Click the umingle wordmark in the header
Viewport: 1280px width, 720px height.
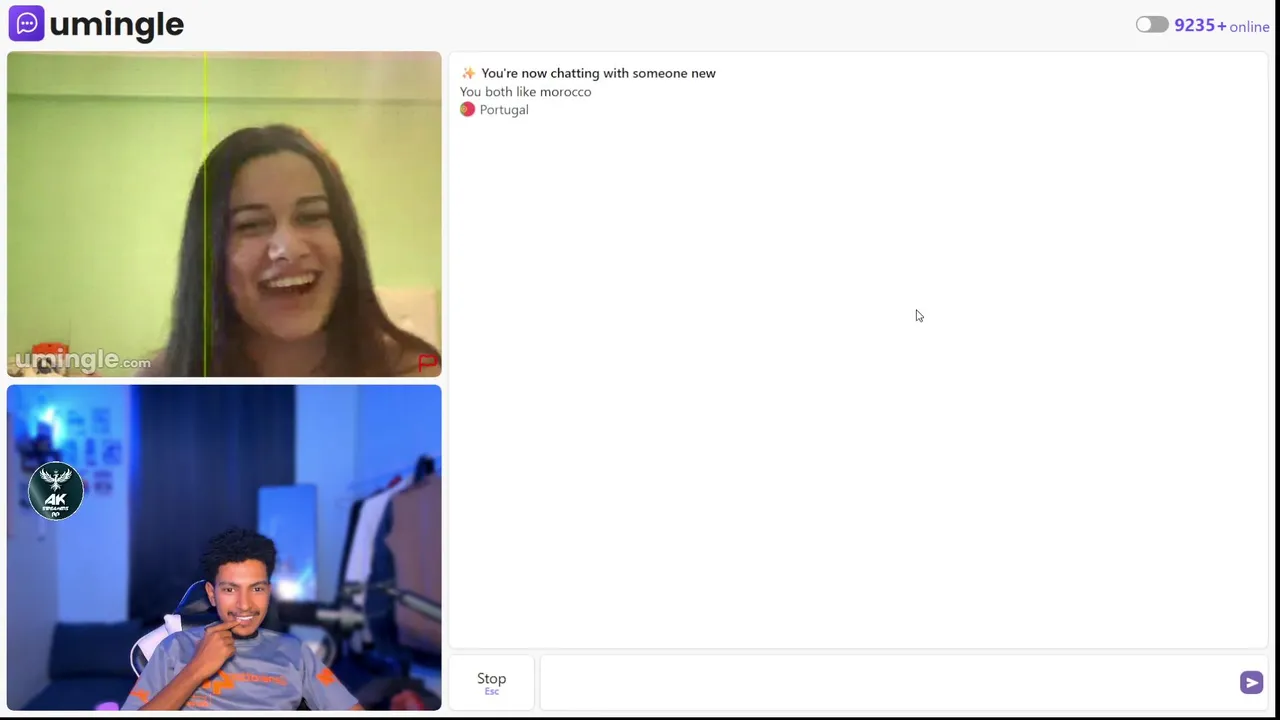[116, 24]
